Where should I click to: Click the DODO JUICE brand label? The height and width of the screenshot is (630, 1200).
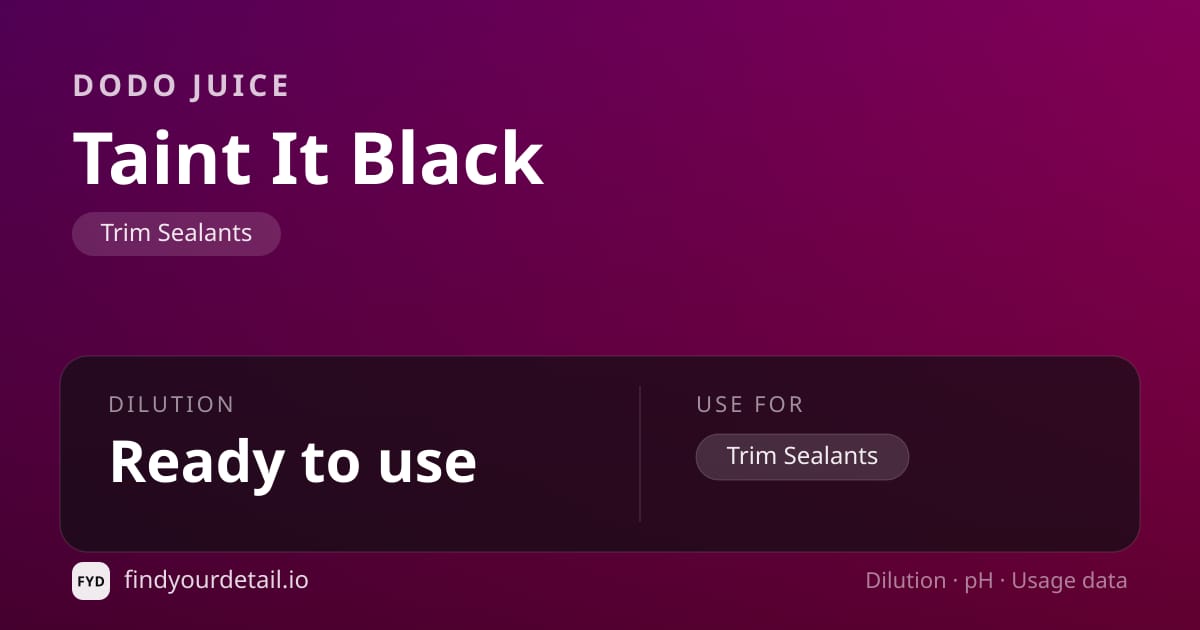[x=181, y=86]
